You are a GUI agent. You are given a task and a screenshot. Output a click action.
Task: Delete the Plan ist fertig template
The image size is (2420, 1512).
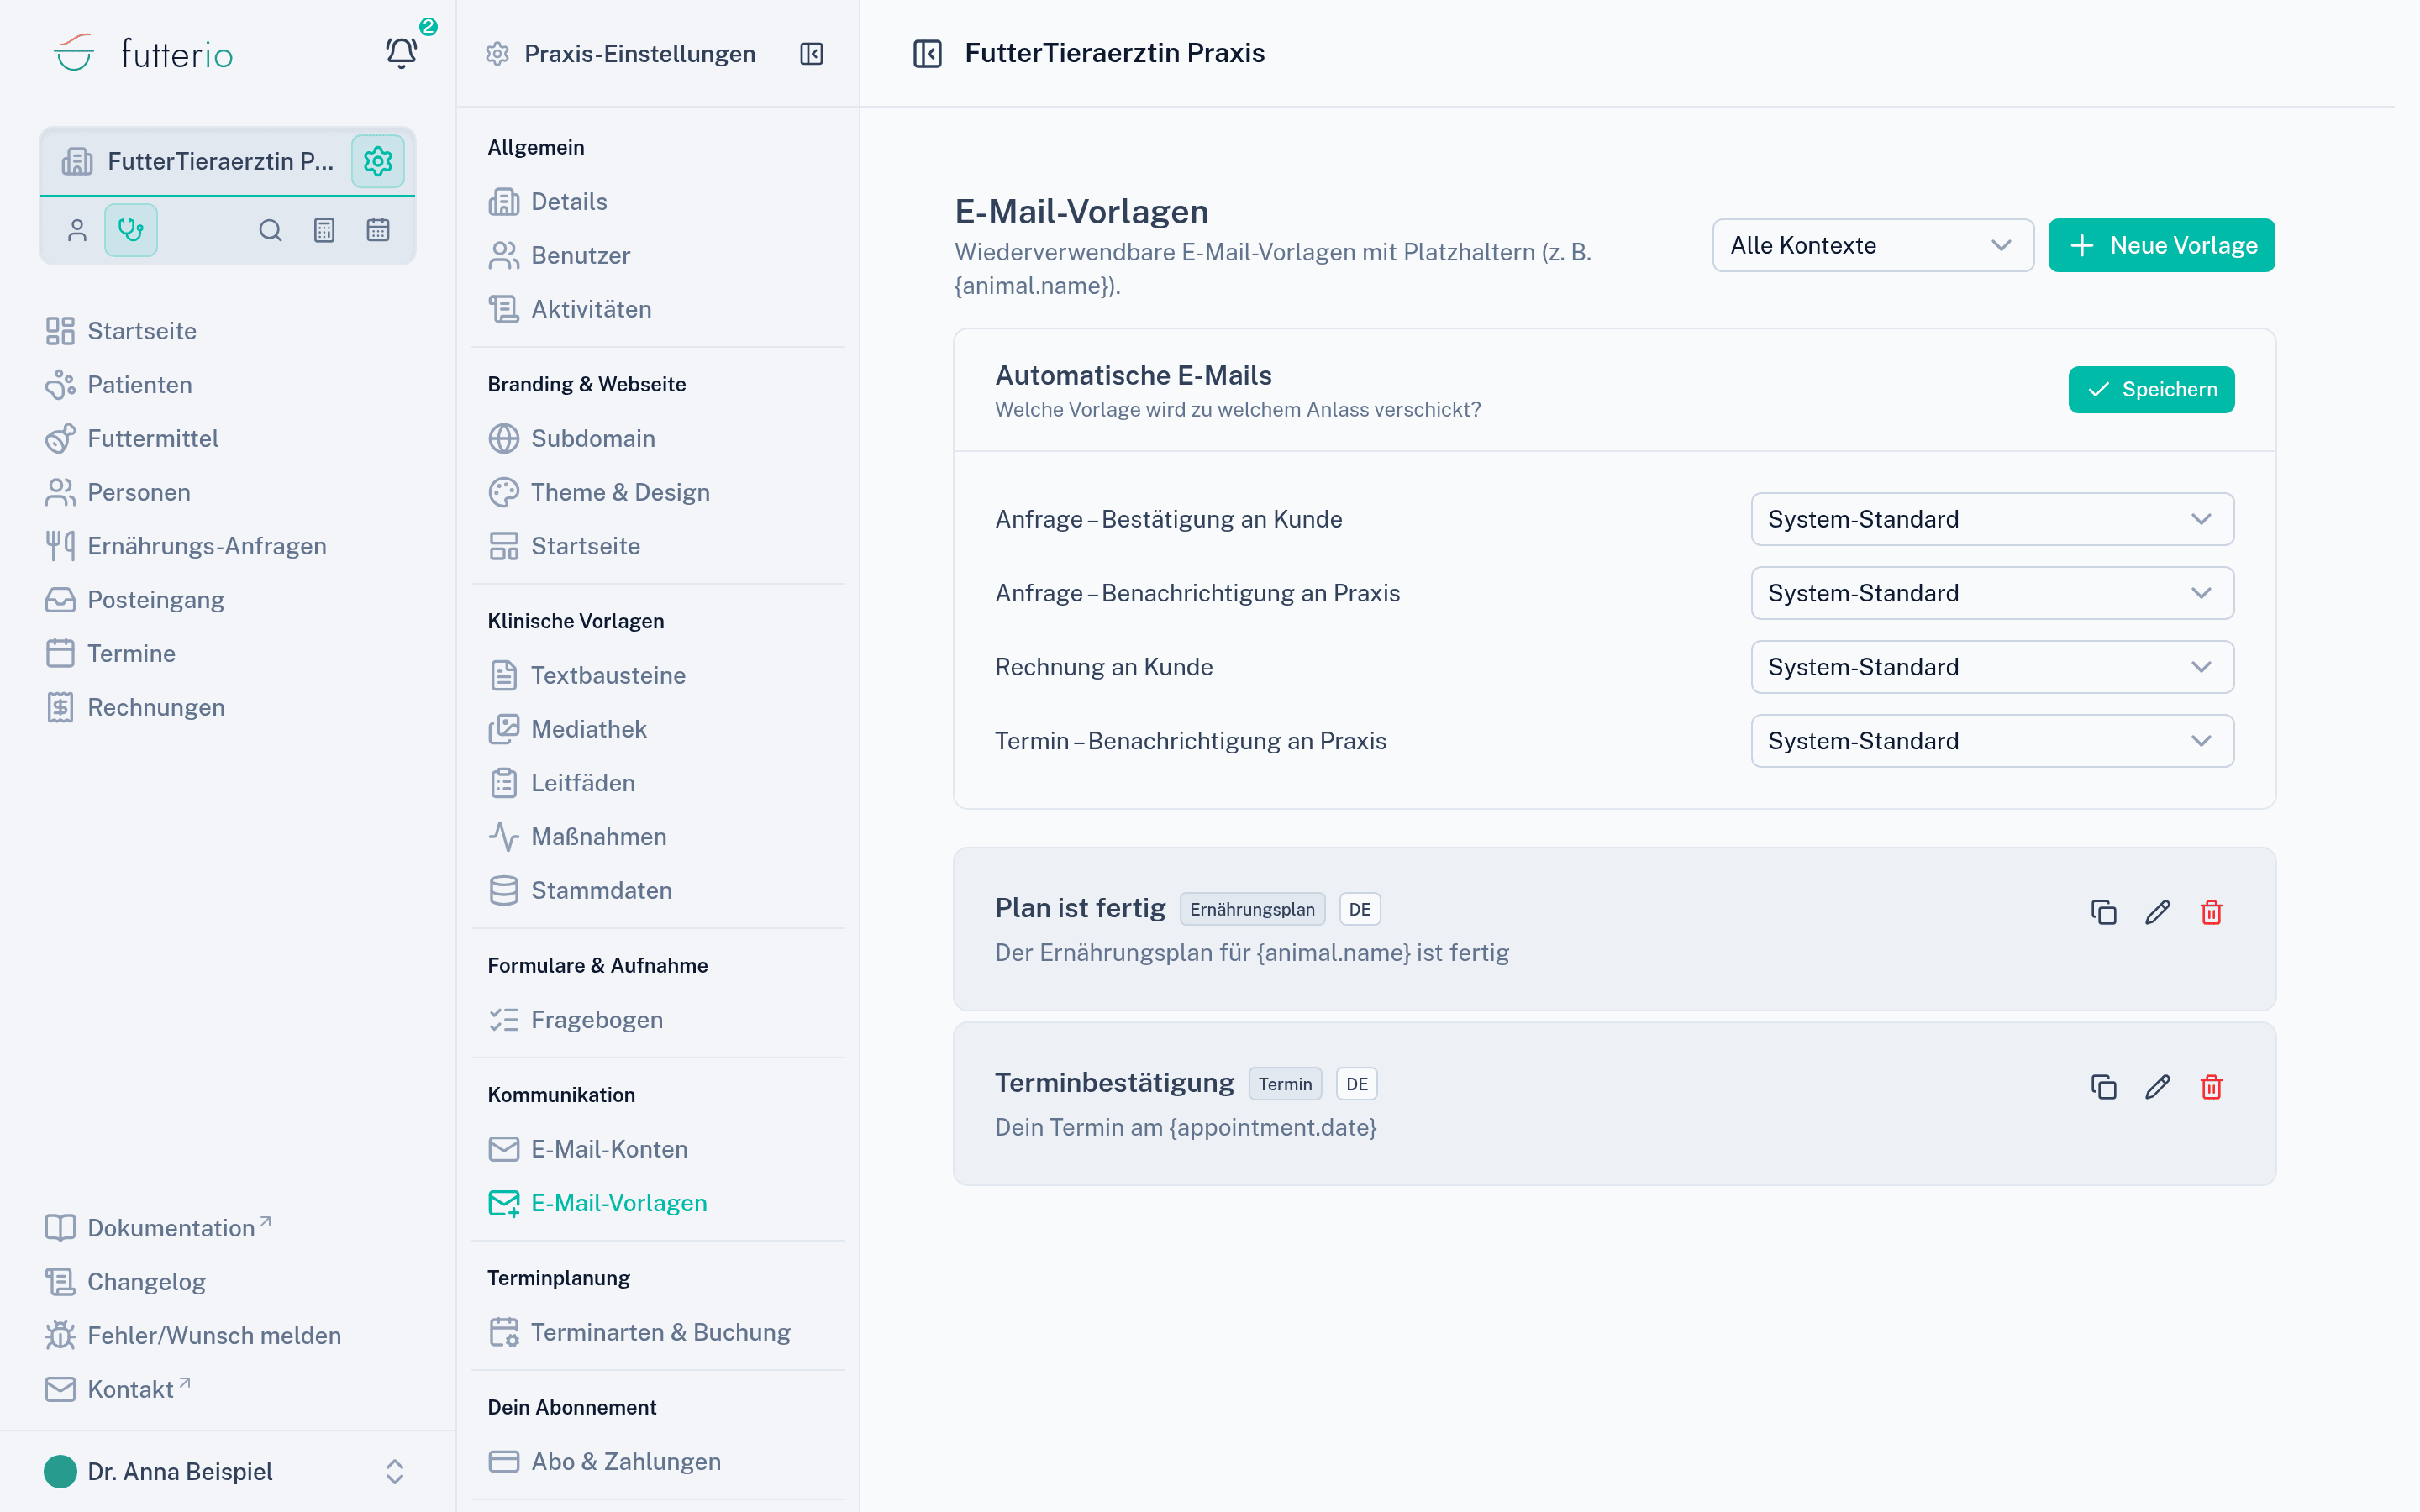coord(2211,912)
